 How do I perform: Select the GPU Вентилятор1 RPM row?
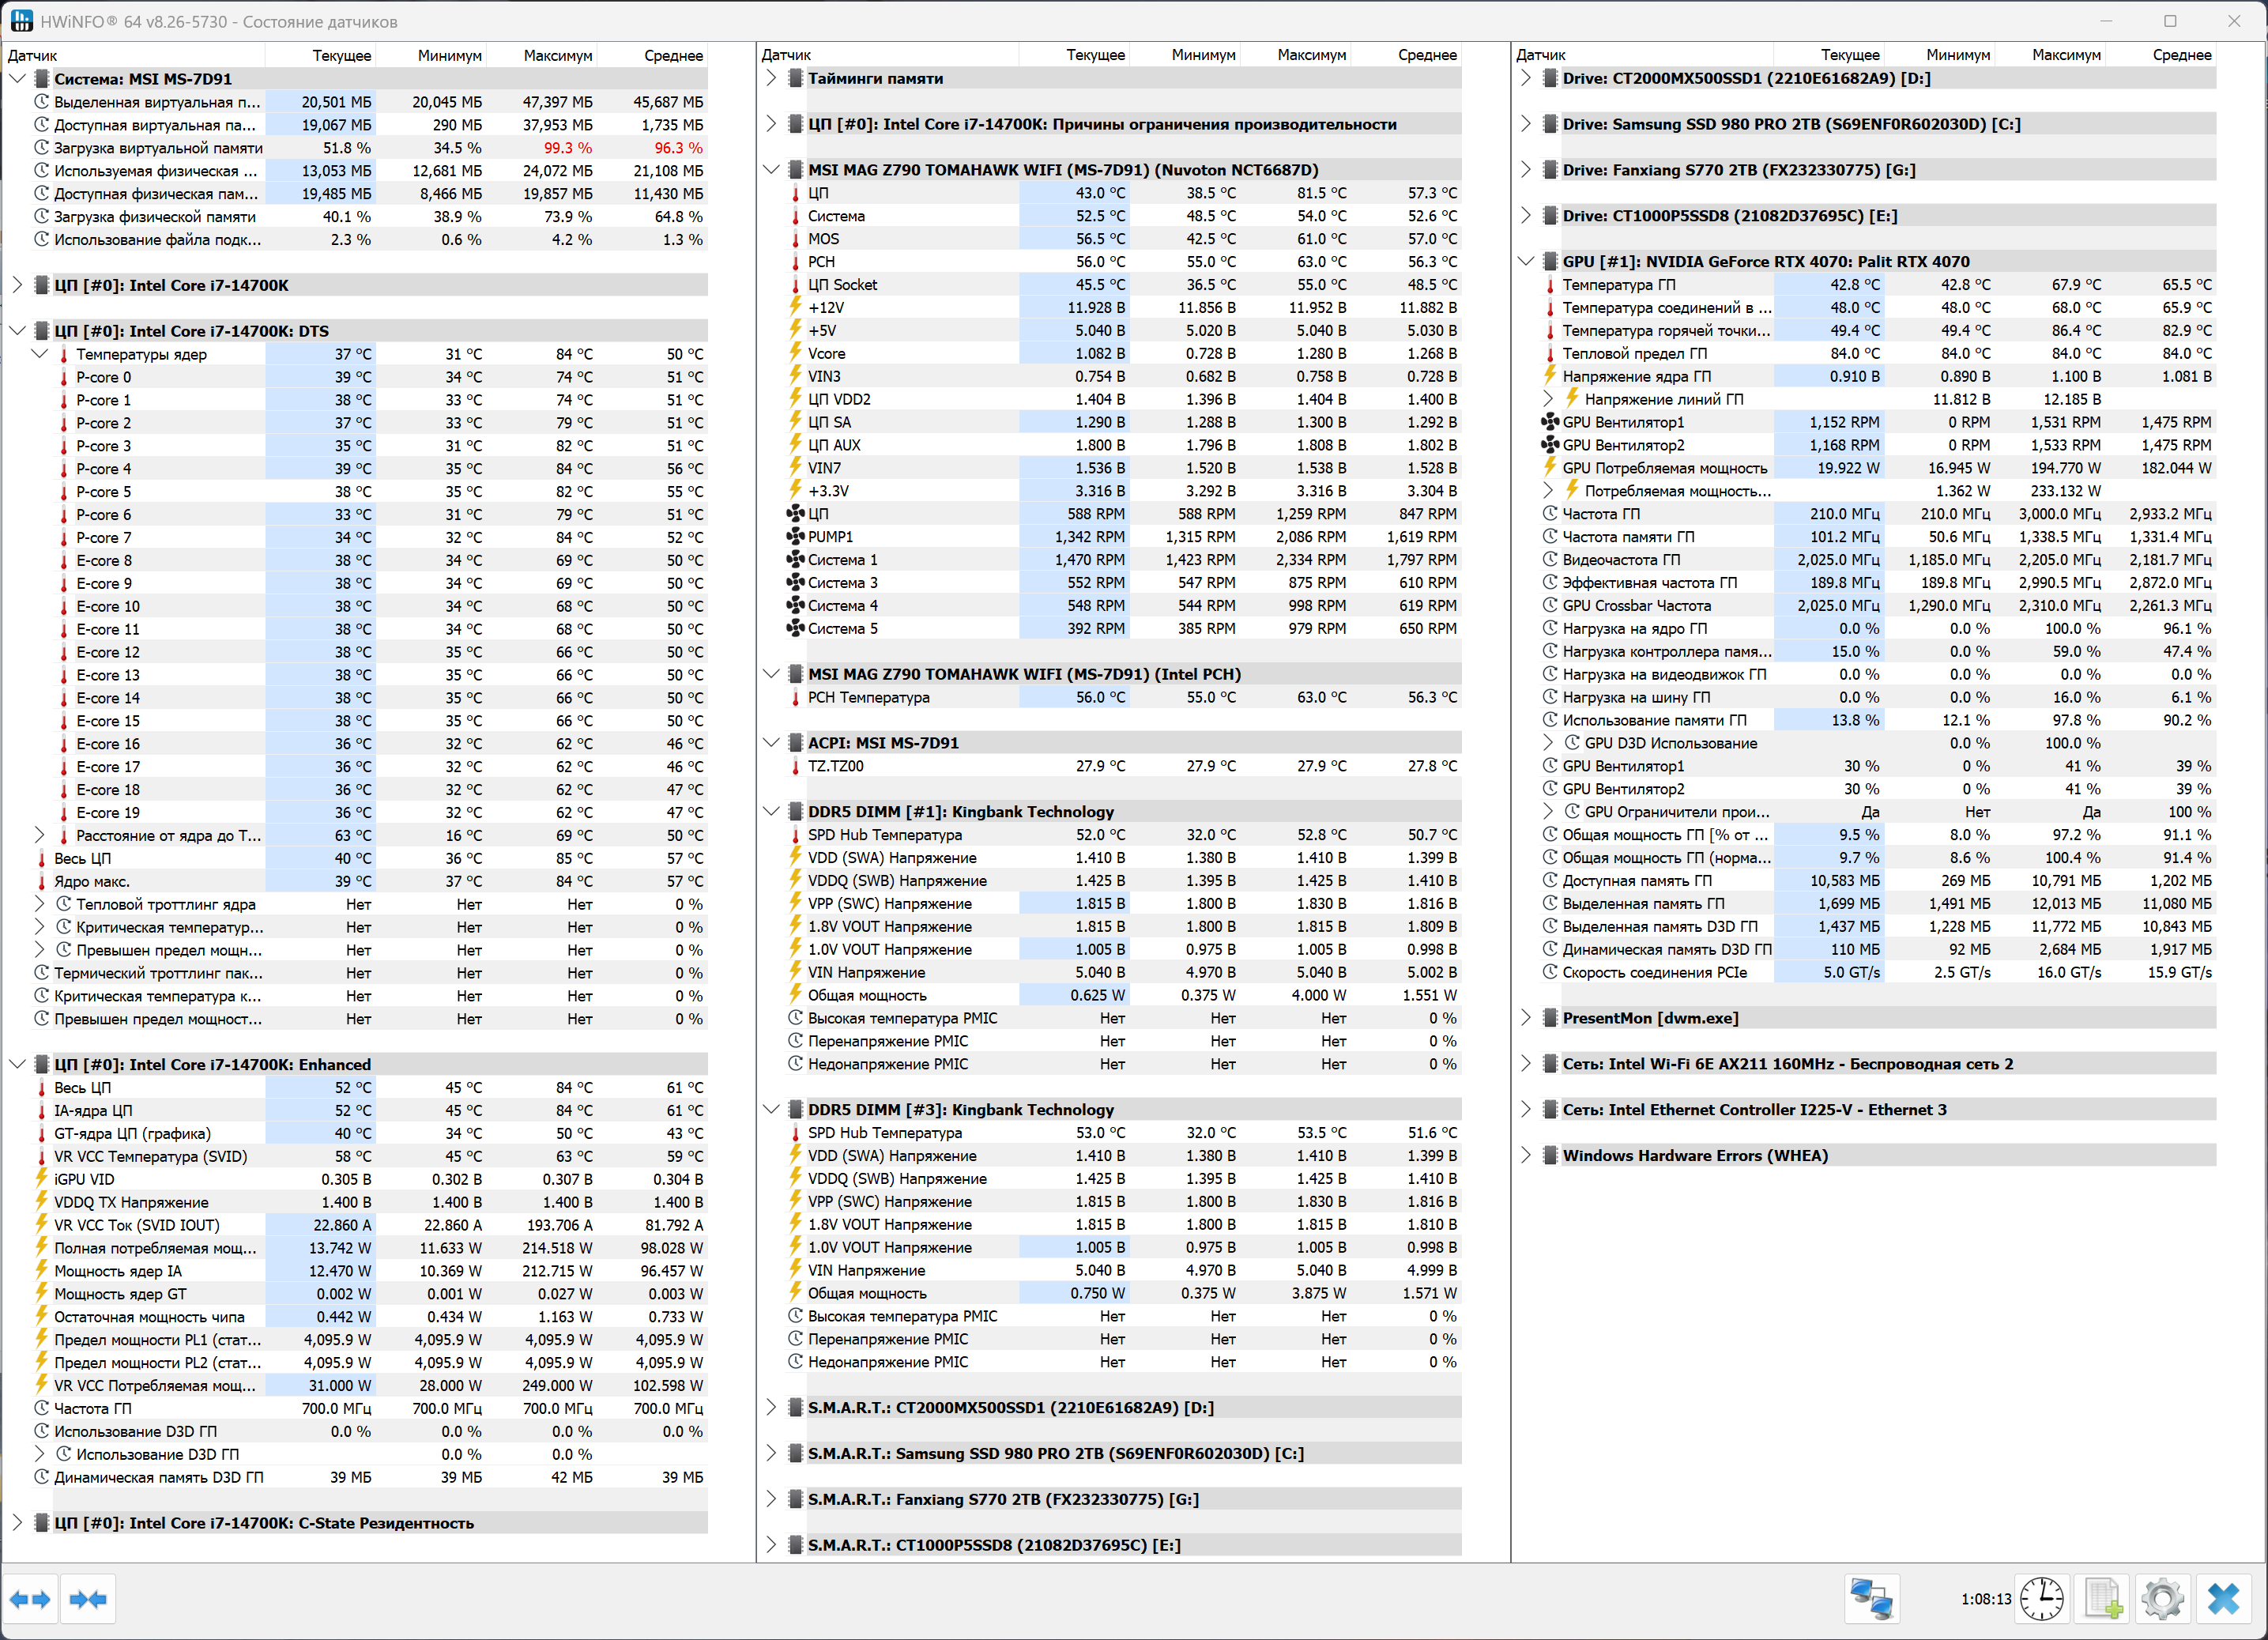click(1623, 422)
